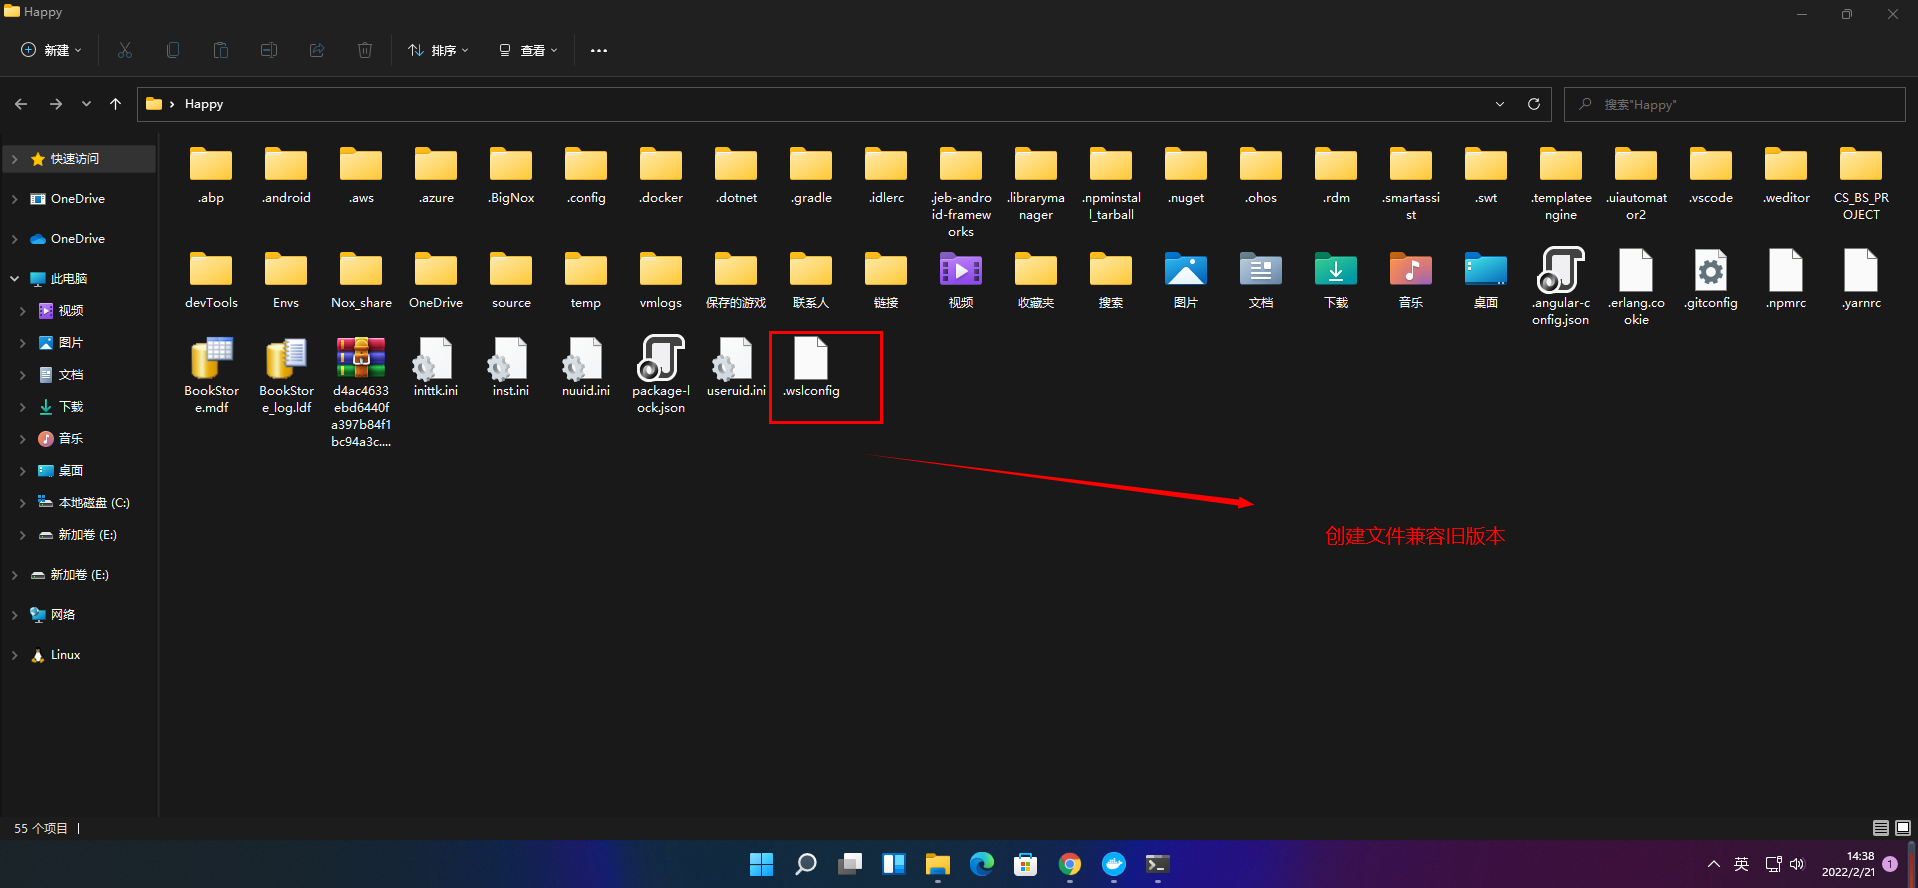Select the 下载 downloads folder in file pane
The height and width of the screenshot is (888, 1918).
pos(1336,280)
